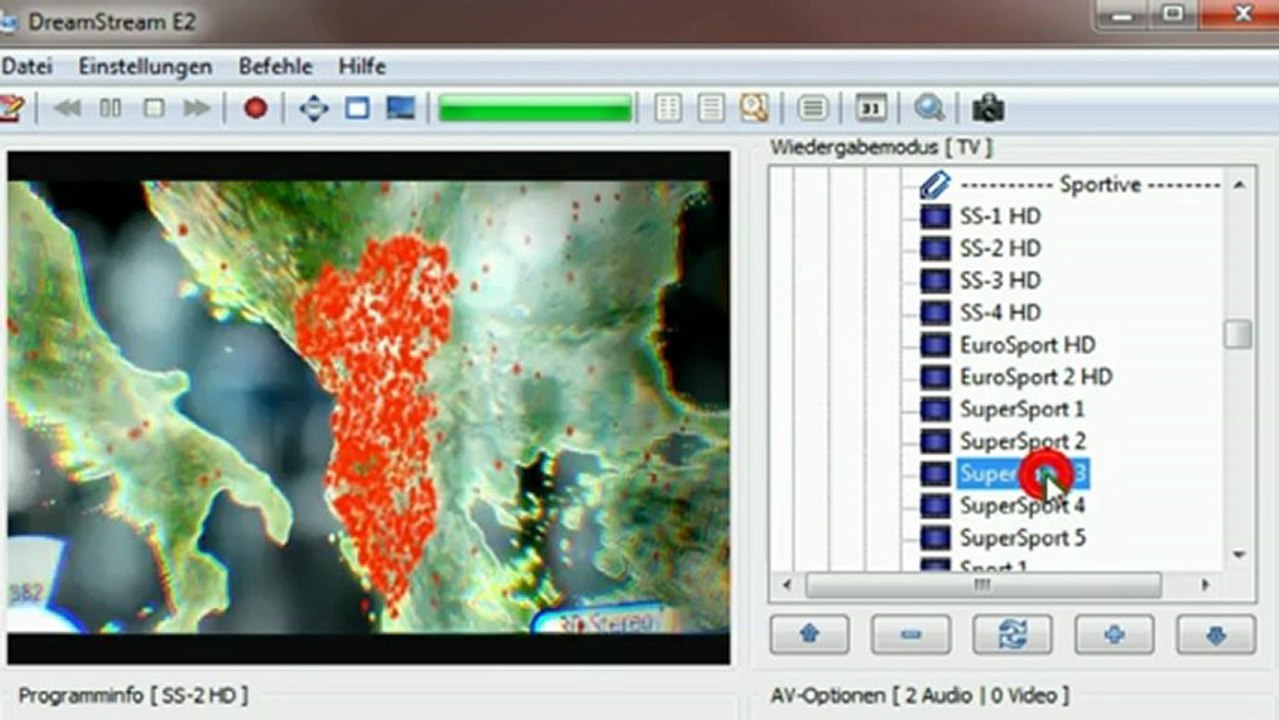This screenshot has height=720, width=1279.
Task: Select channel EuroSport 2 HD
Action: [1036, 377]
